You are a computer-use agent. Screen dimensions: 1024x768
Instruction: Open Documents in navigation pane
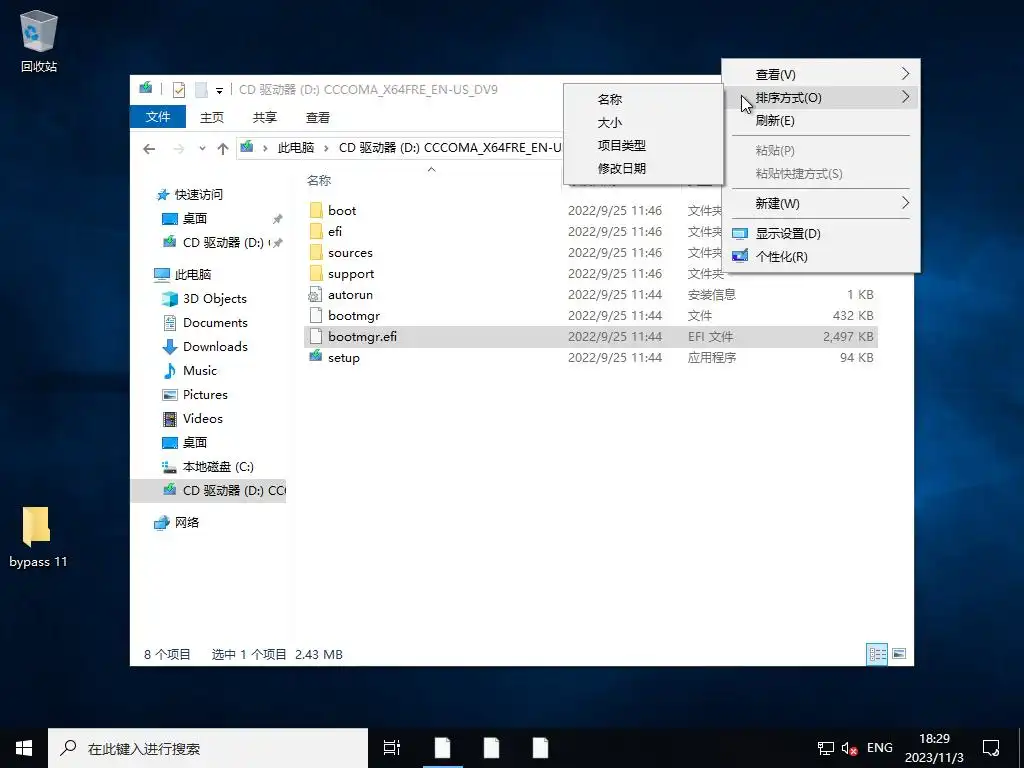pos(215,323)
